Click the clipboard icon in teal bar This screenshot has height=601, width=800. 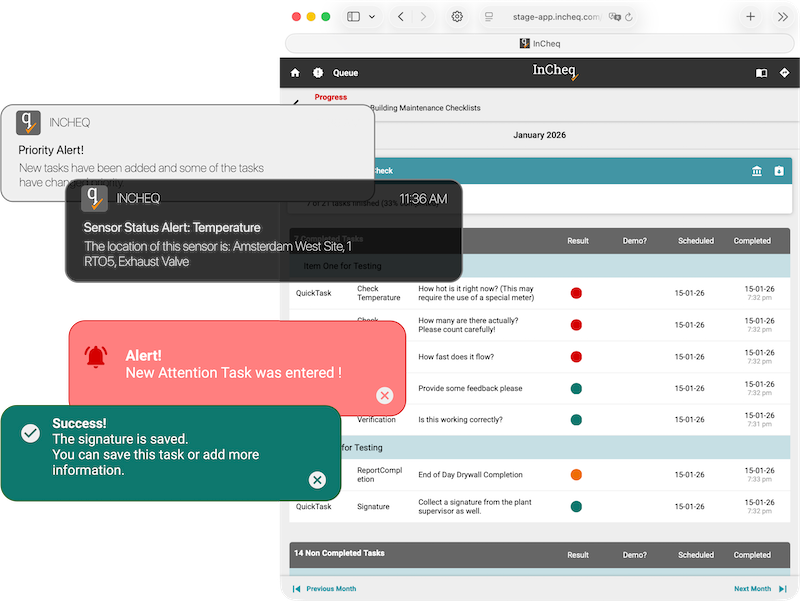pos(779,171)
